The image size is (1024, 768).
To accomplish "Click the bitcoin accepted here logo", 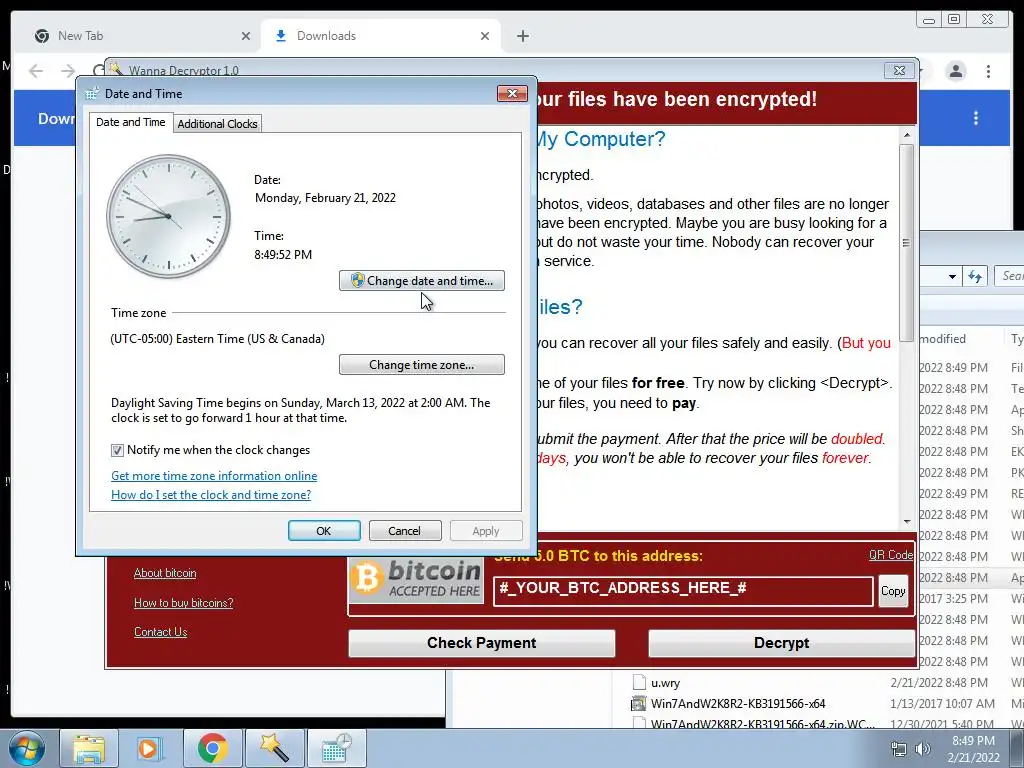I will click(416, 580).
